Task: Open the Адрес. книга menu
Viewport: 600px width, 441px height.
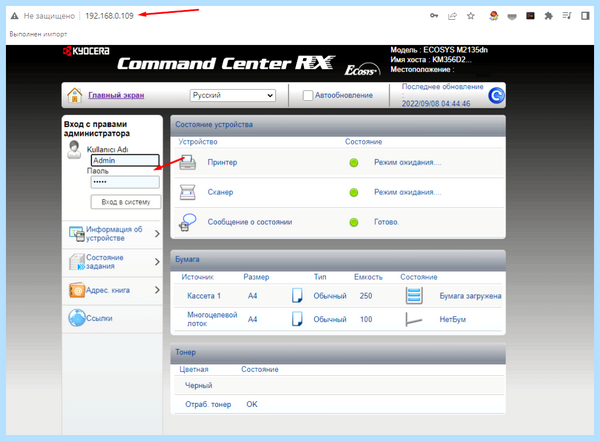Action: [x=108, y=290]
